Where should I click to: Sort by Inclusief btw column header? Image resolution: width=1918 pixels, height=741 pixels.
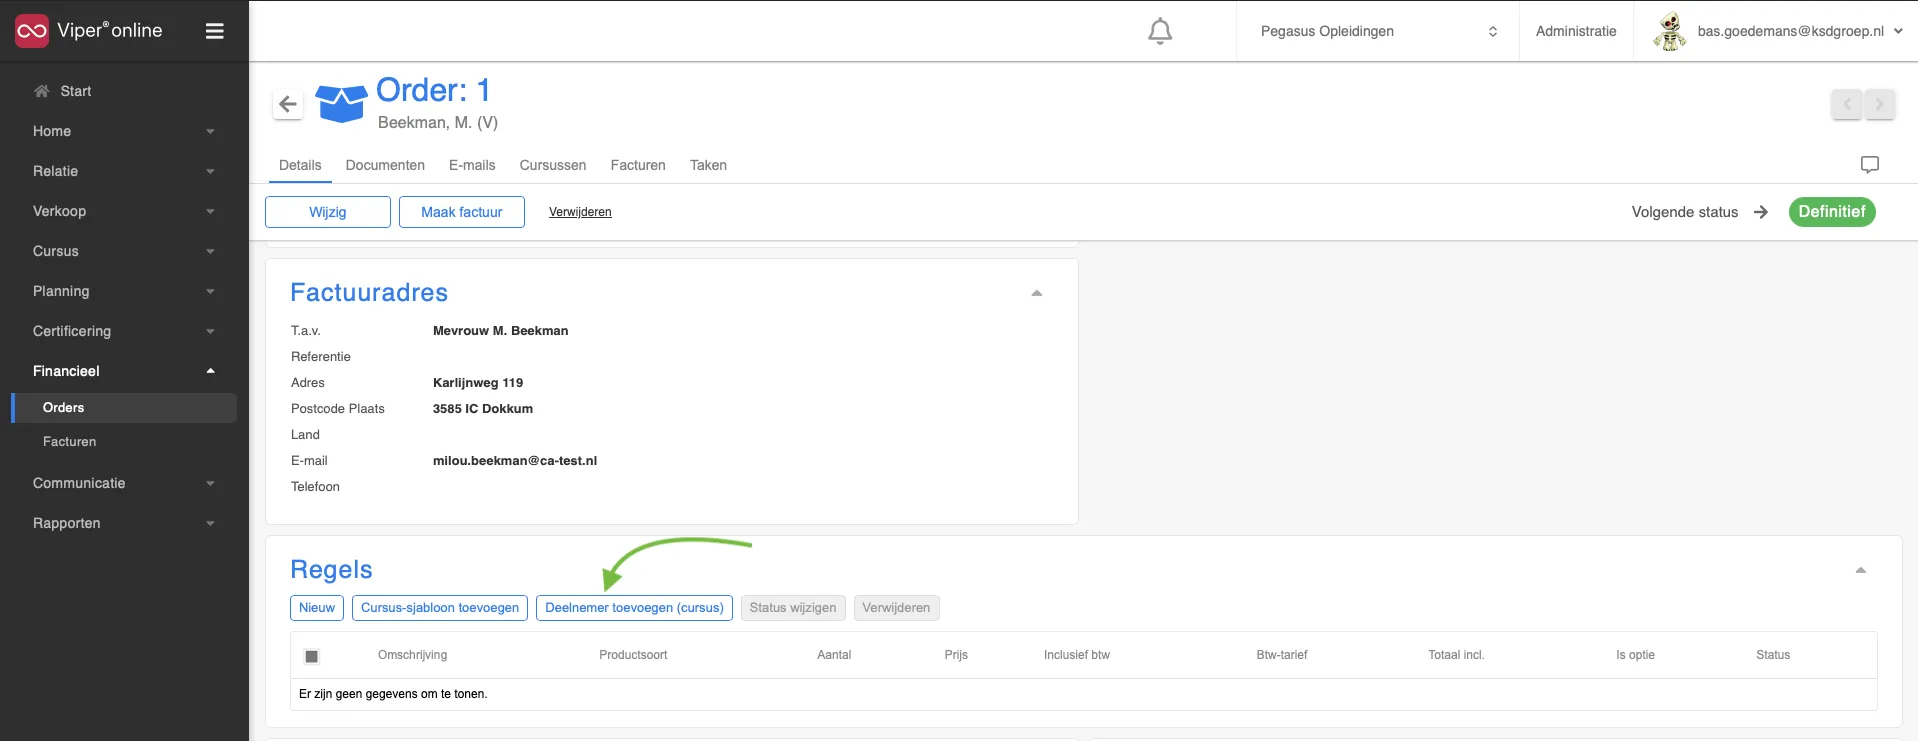[x=1077, y=655]
